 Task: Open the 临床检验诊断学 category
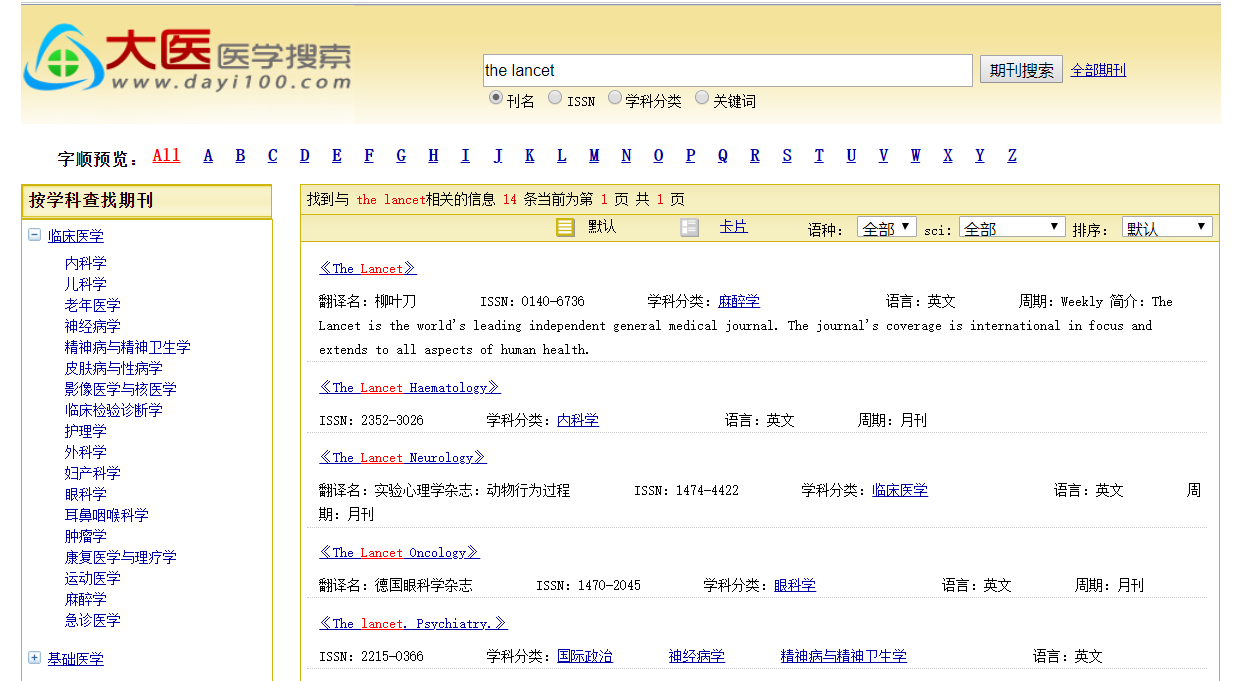click(114, 410)
